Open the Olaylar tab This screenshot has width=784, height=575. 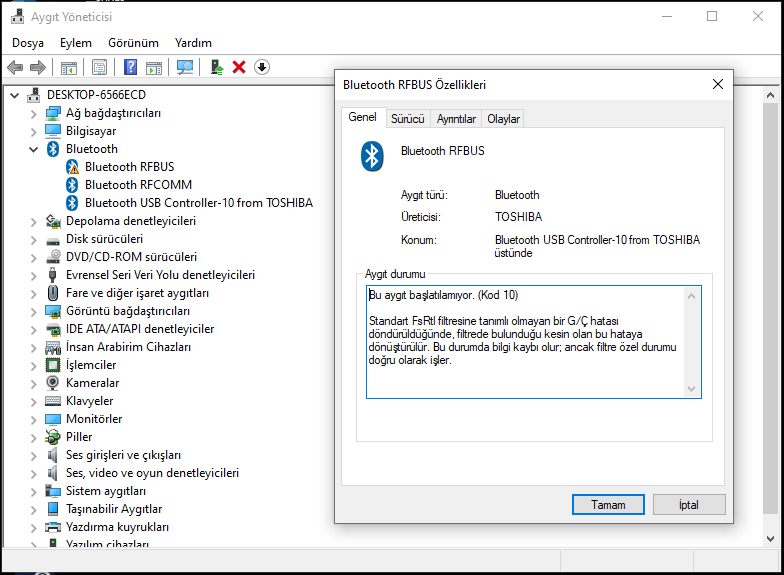pos(503,119)
